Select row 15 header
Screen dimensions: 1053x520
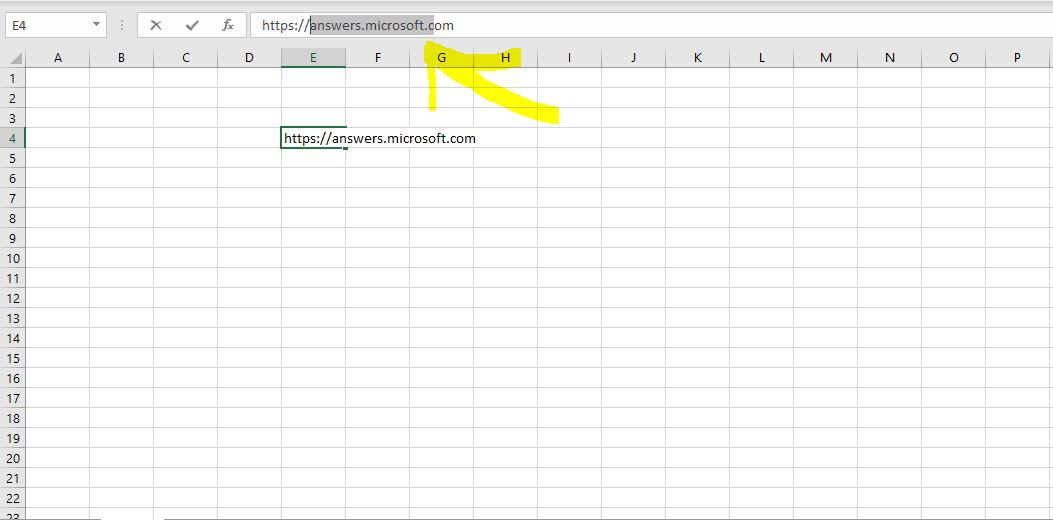(x=12, y=358)
